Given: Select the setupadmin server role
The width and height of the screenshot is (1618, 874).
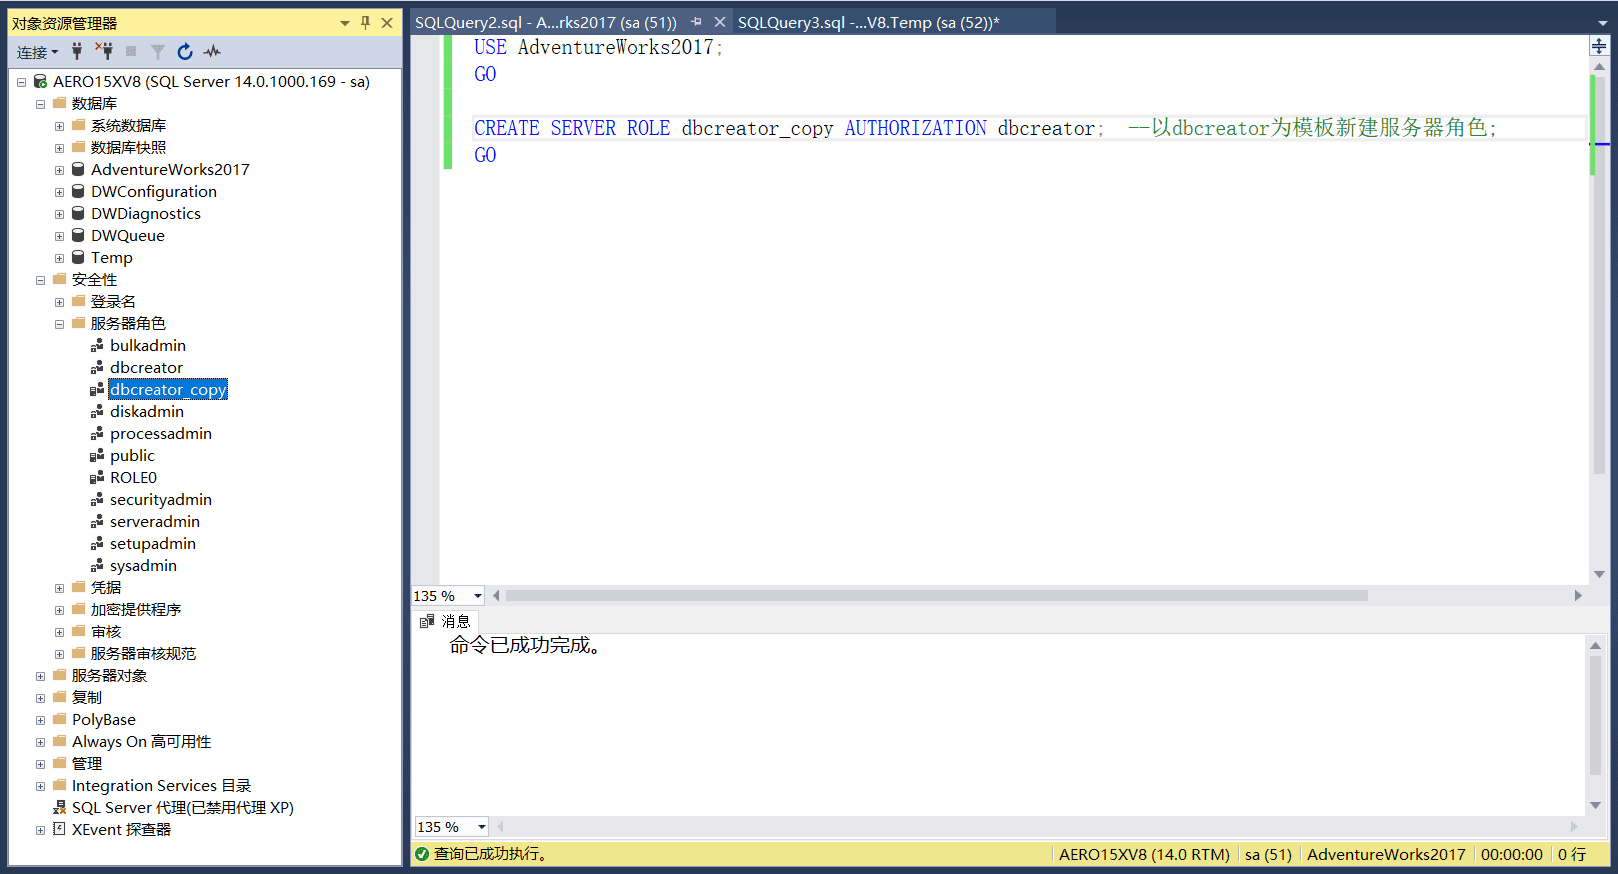Looking at the screenshot, I should coord(153,543).
